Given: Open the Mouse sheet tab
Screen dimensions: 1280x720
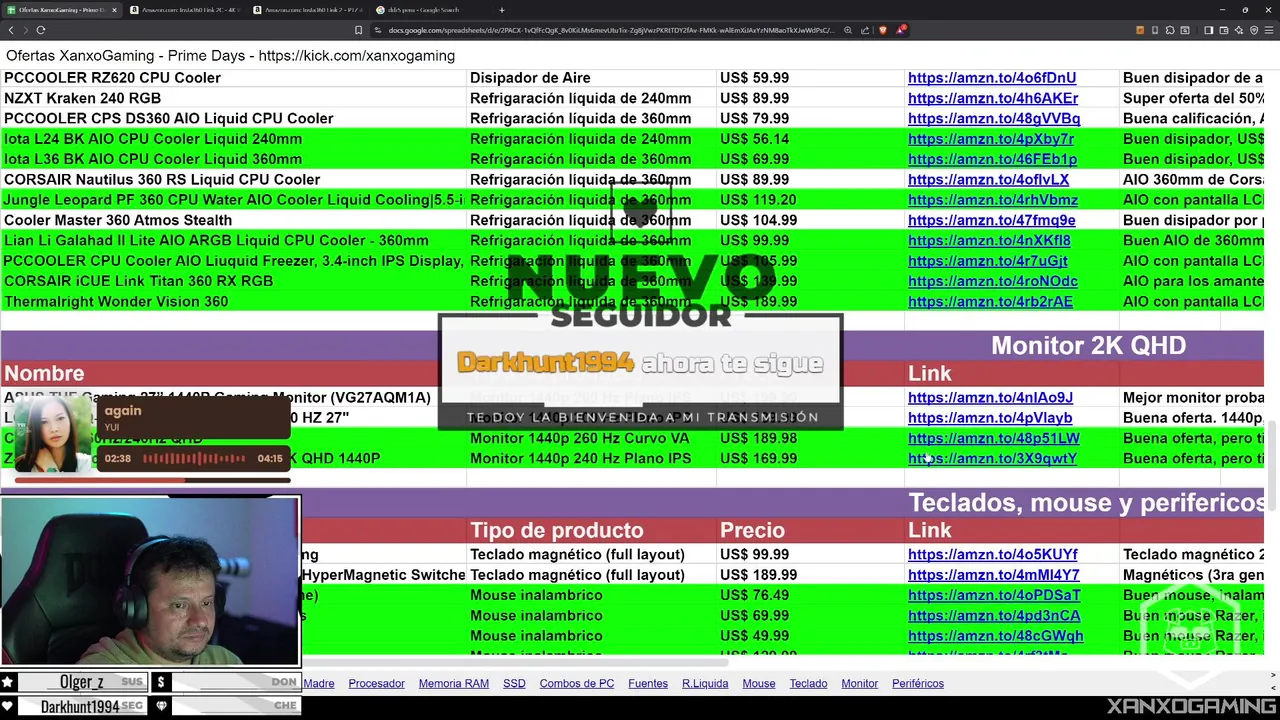Looking at the screenshot, I should click(758, 684).
